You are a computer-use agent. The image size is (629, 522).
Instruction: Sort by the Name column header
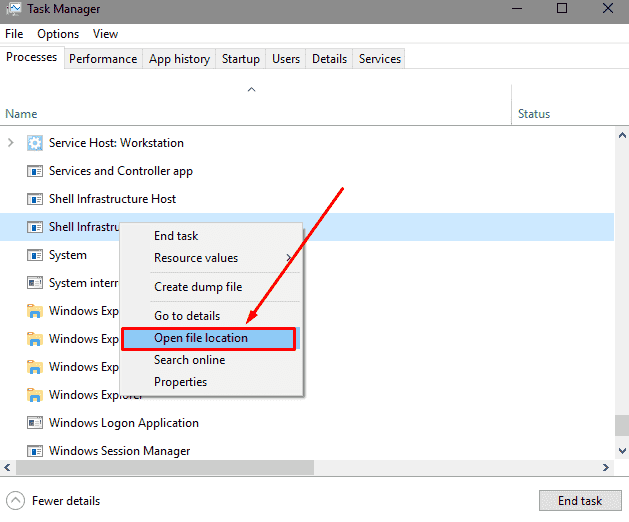click(21, 114)
